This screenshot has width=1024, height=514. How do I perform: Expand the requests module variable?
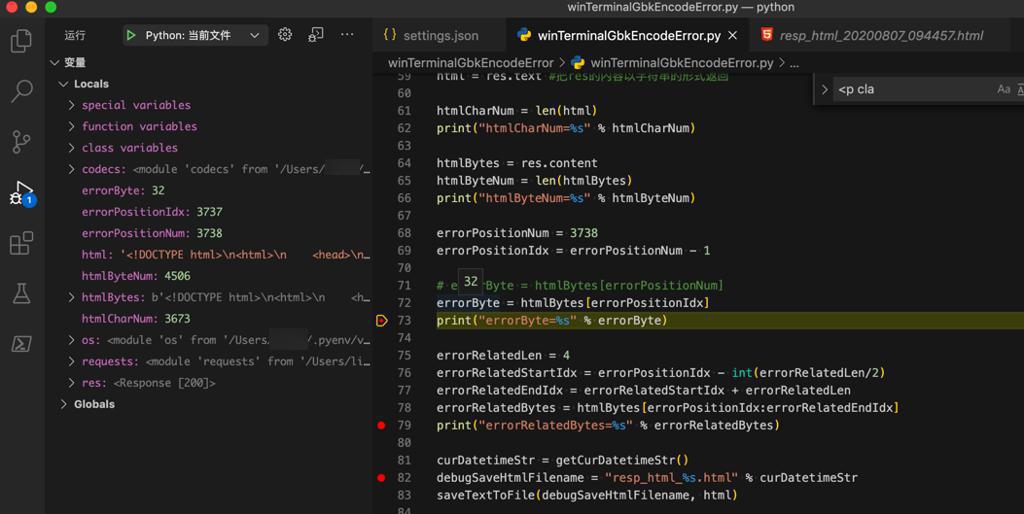[x=71, y=361]
